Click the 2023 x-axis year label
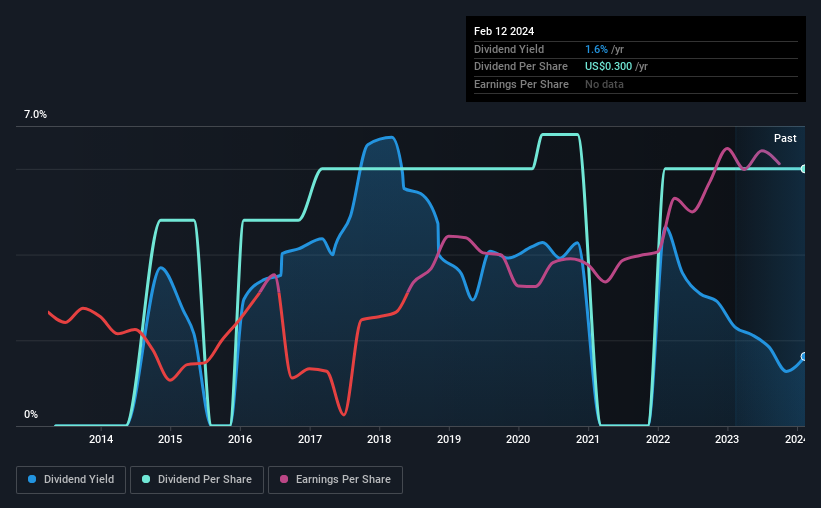 pos(727,439)
